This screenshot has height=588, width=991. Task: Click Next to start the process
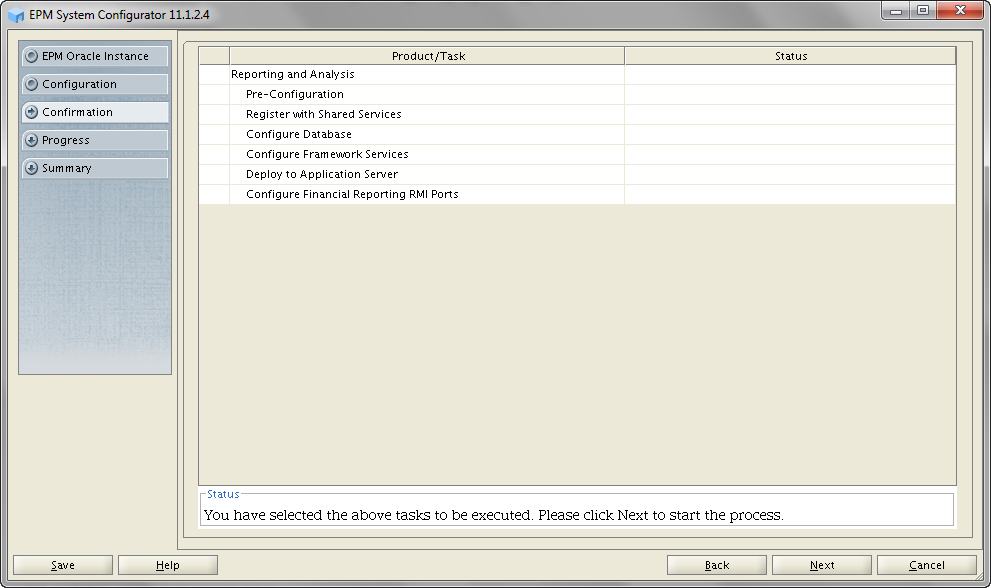pos(822,565)
